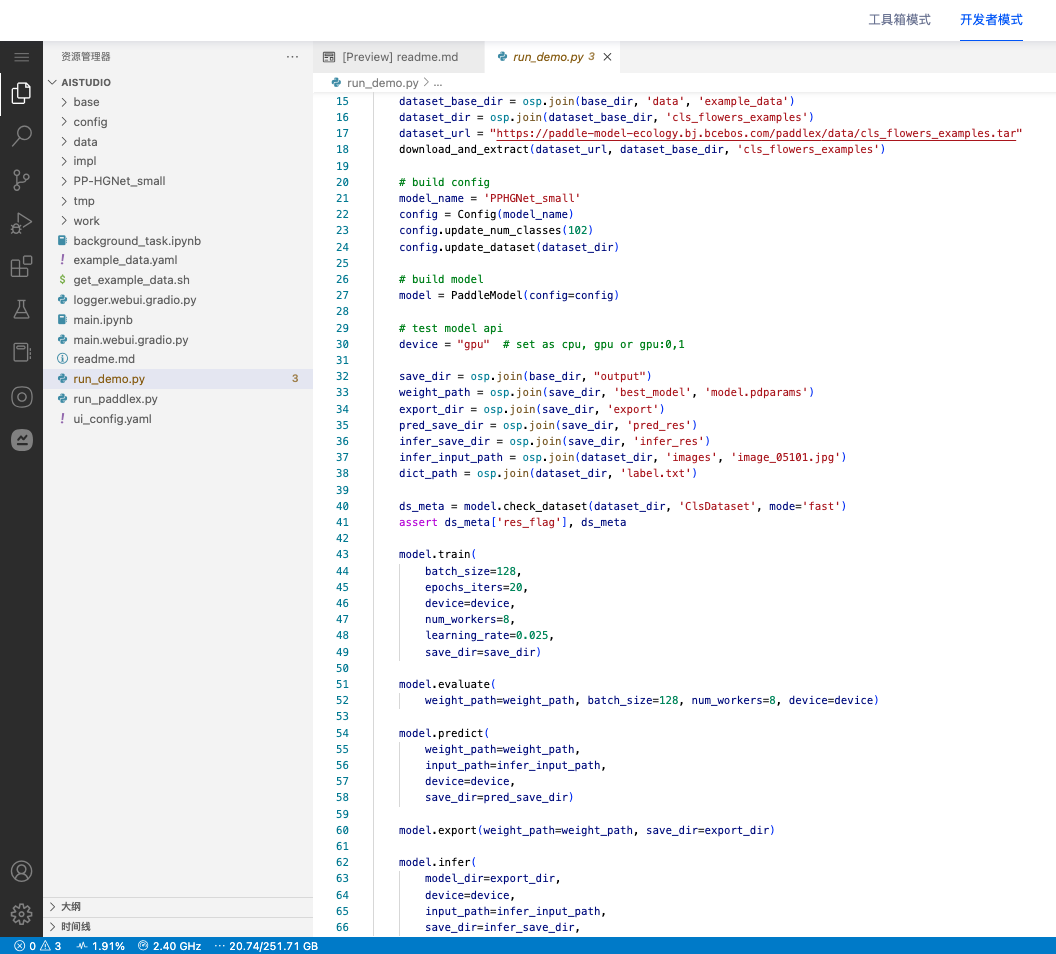Expand the 大纲 outline section

[x=71, y=907]
